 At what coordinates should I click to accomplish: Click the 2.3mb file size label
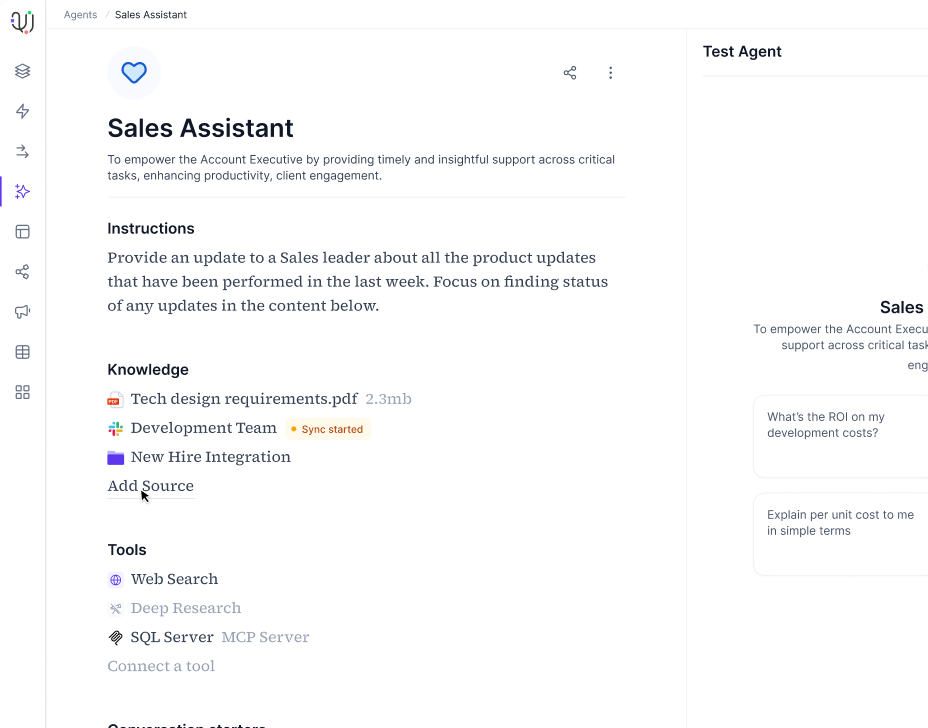click(388, 399)
